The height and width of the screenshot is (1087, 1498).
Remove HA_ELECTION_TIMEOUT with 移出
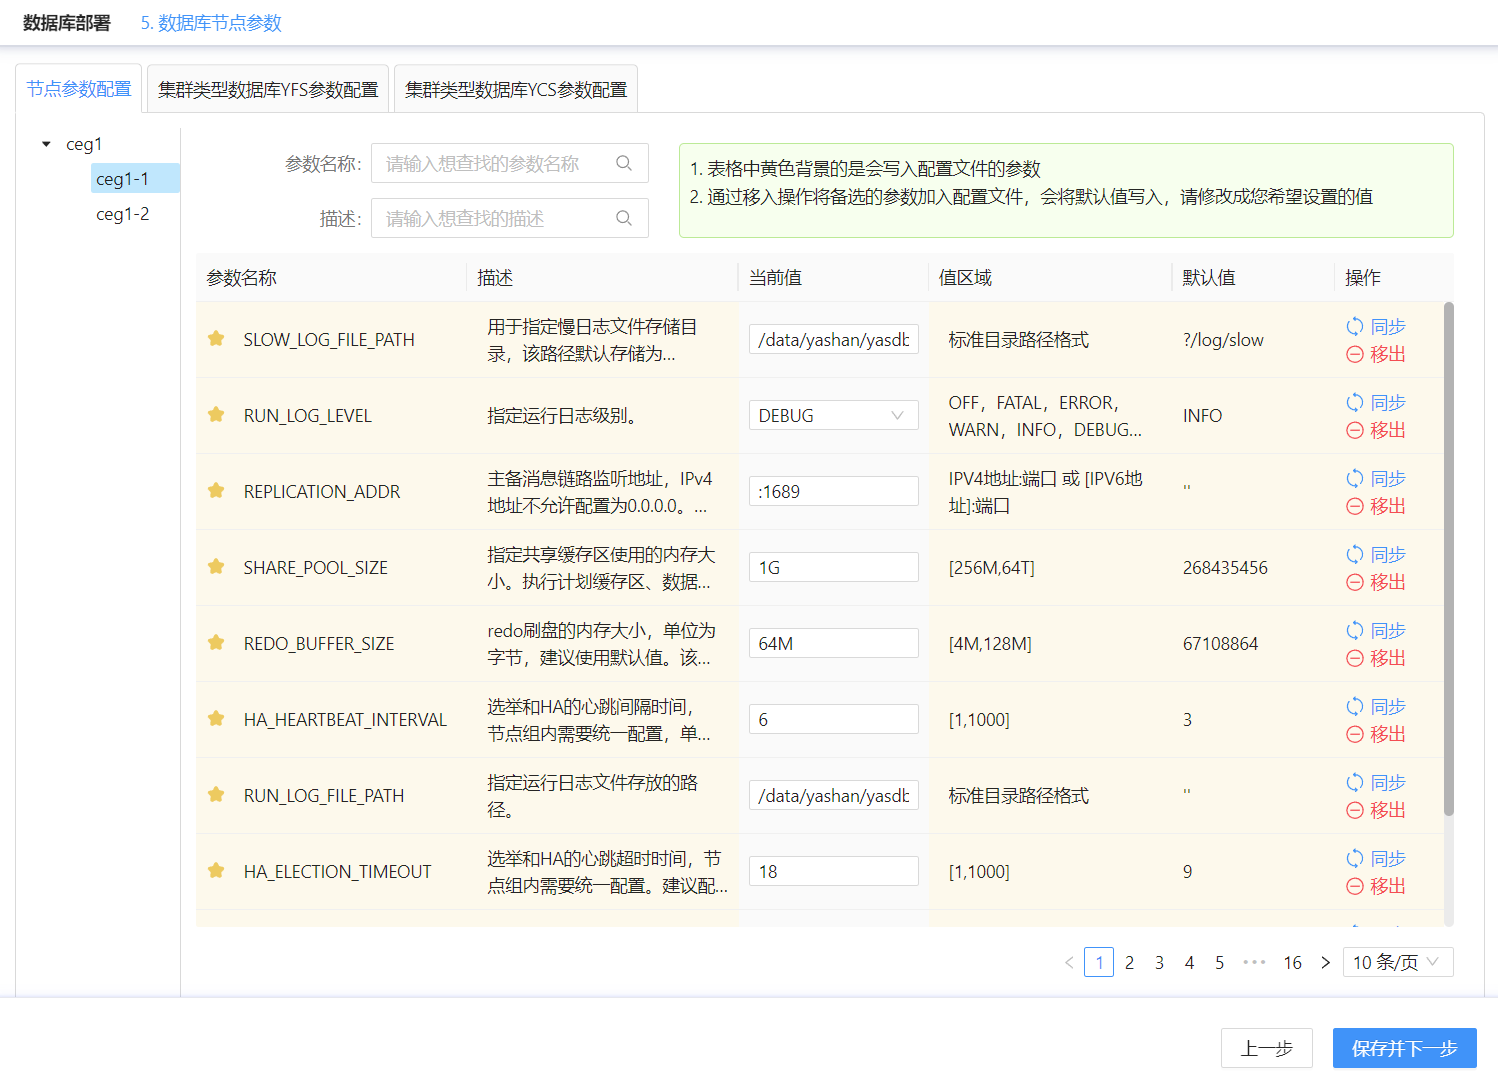click(1376, 886)
